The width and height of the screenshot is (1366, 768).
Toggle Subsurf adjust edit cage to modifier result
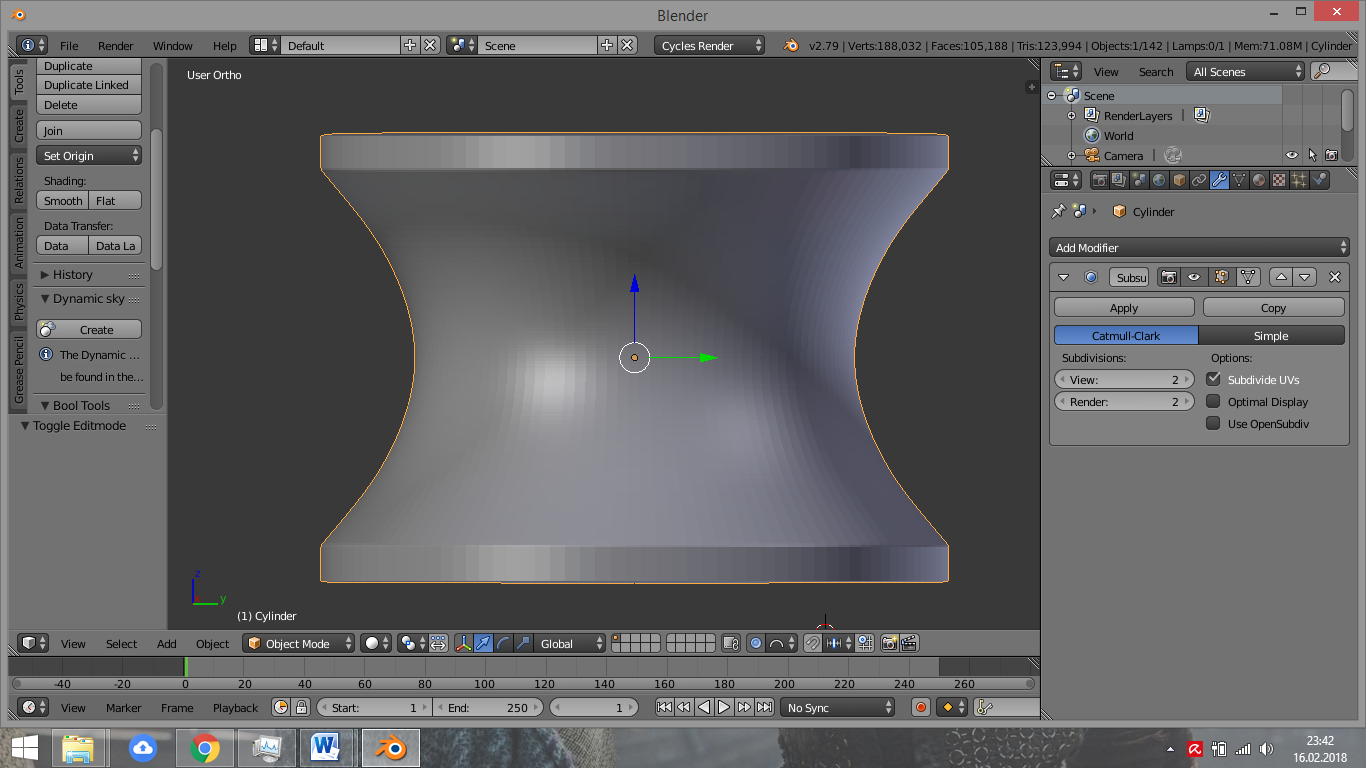[x=1247, y=277]
